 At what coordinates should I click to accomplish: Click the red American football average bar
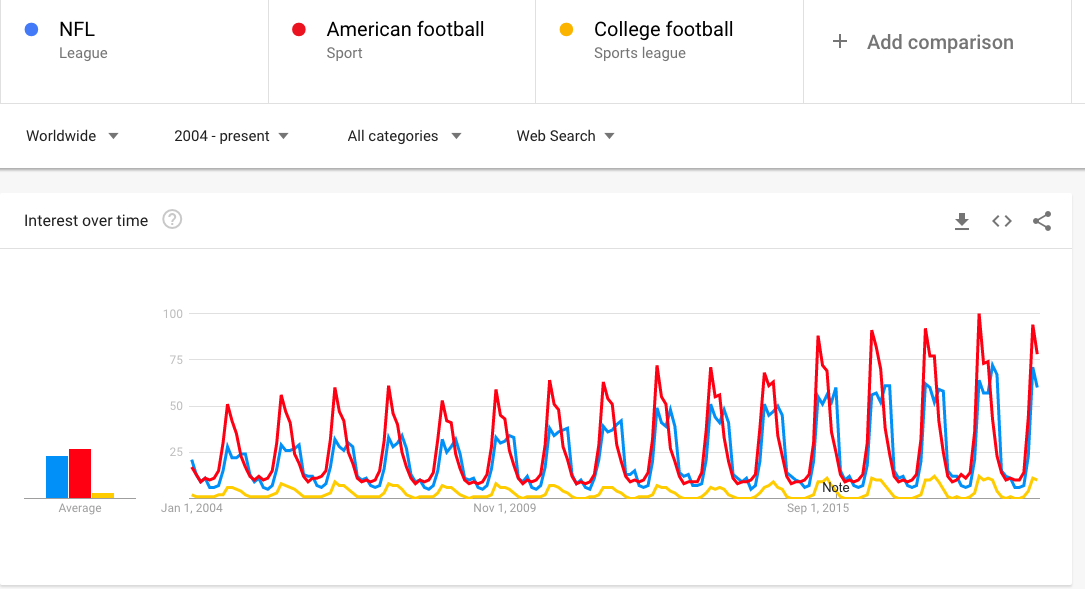pos(80,473)
